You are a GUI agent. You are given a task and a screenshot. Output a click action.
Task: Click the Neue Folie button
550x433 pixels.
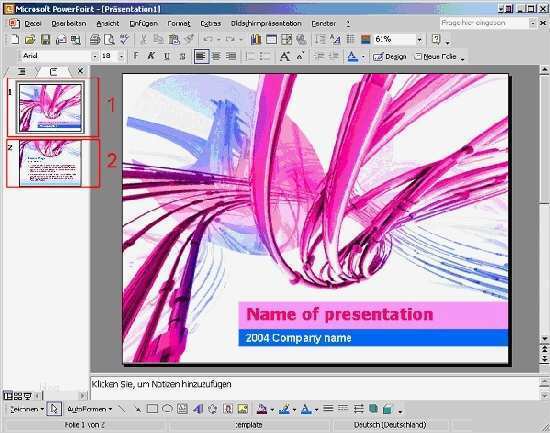click(x=436, y=56)
